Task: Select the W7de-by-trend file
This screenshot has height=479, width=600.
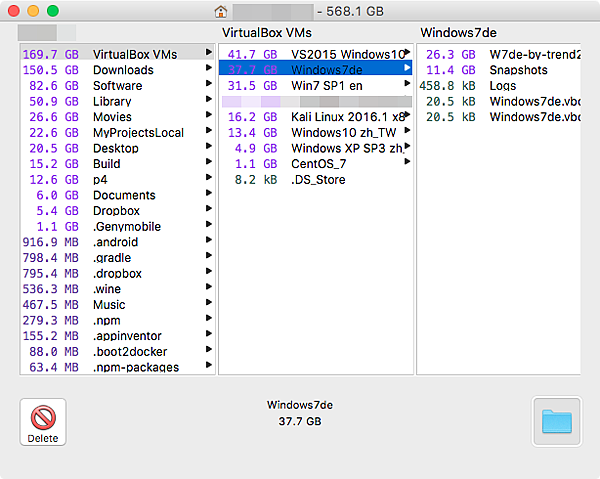Action: (x=499, y=54)
